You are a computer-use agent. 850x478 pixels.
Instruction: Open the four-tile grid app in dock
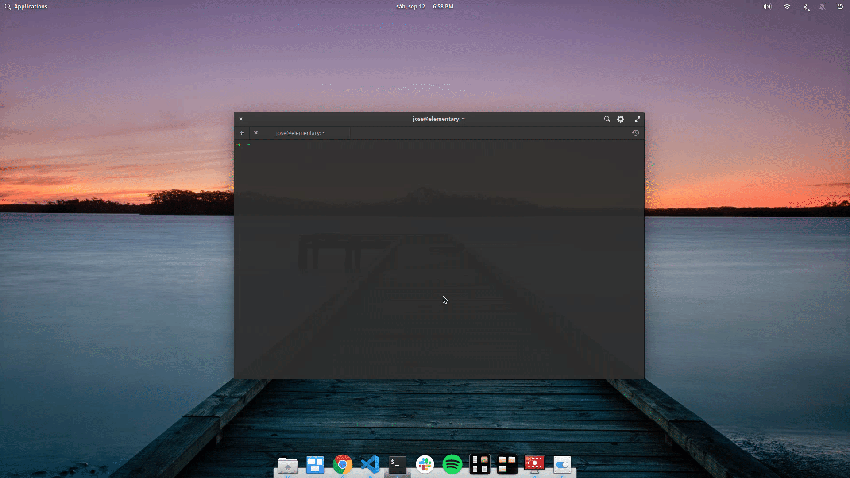tap(480, 464)
